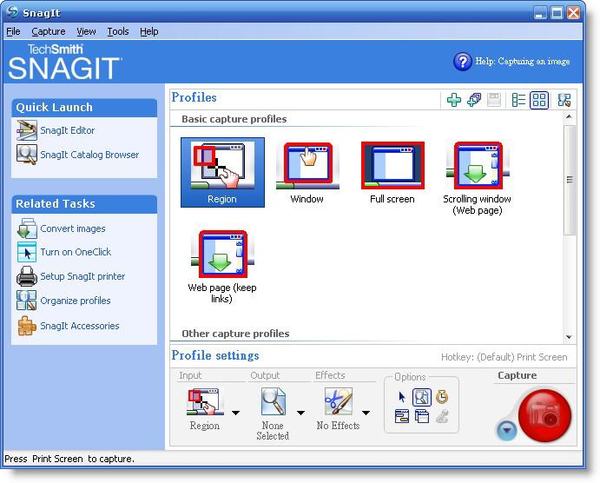Click the grayed-out microphone option
600x483 pixels.
pos(442,416)
